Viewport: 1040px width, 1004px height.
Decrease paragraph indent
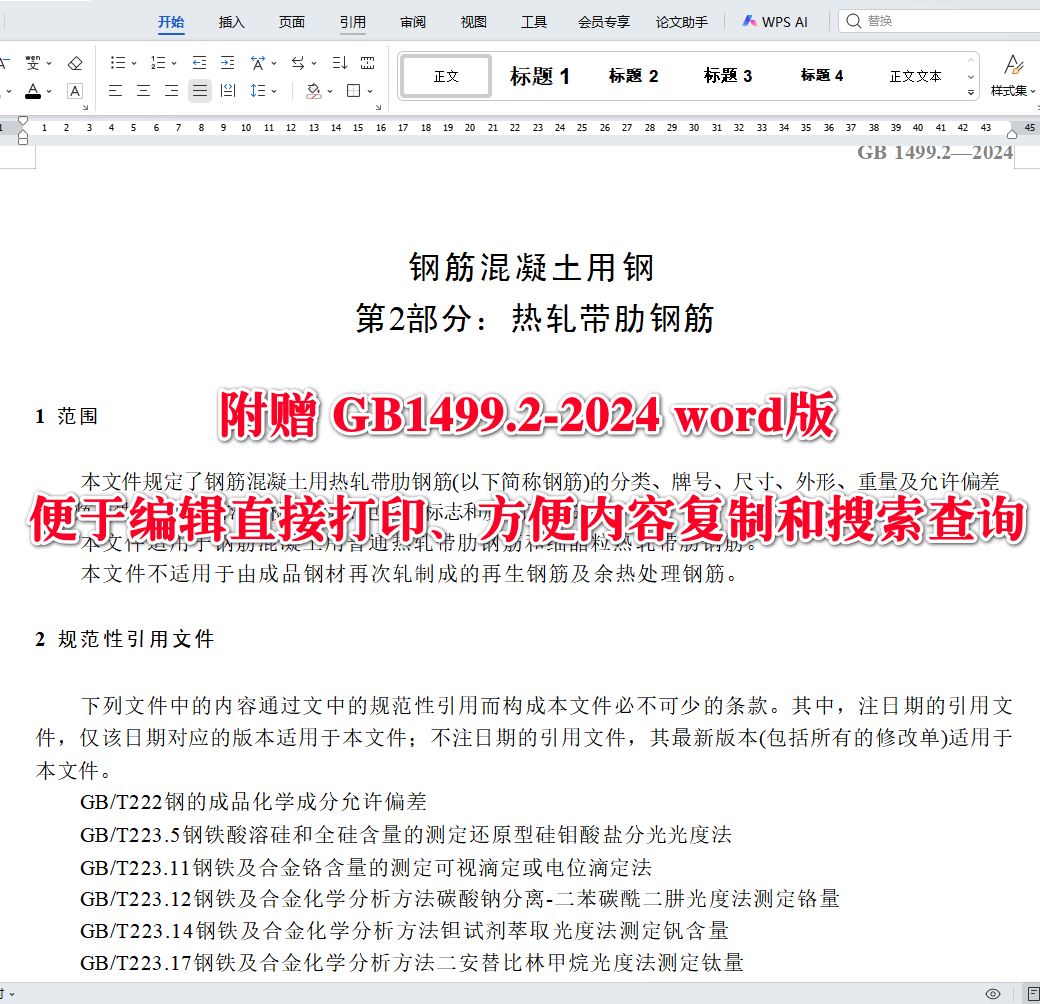click(x=199, y=63)
